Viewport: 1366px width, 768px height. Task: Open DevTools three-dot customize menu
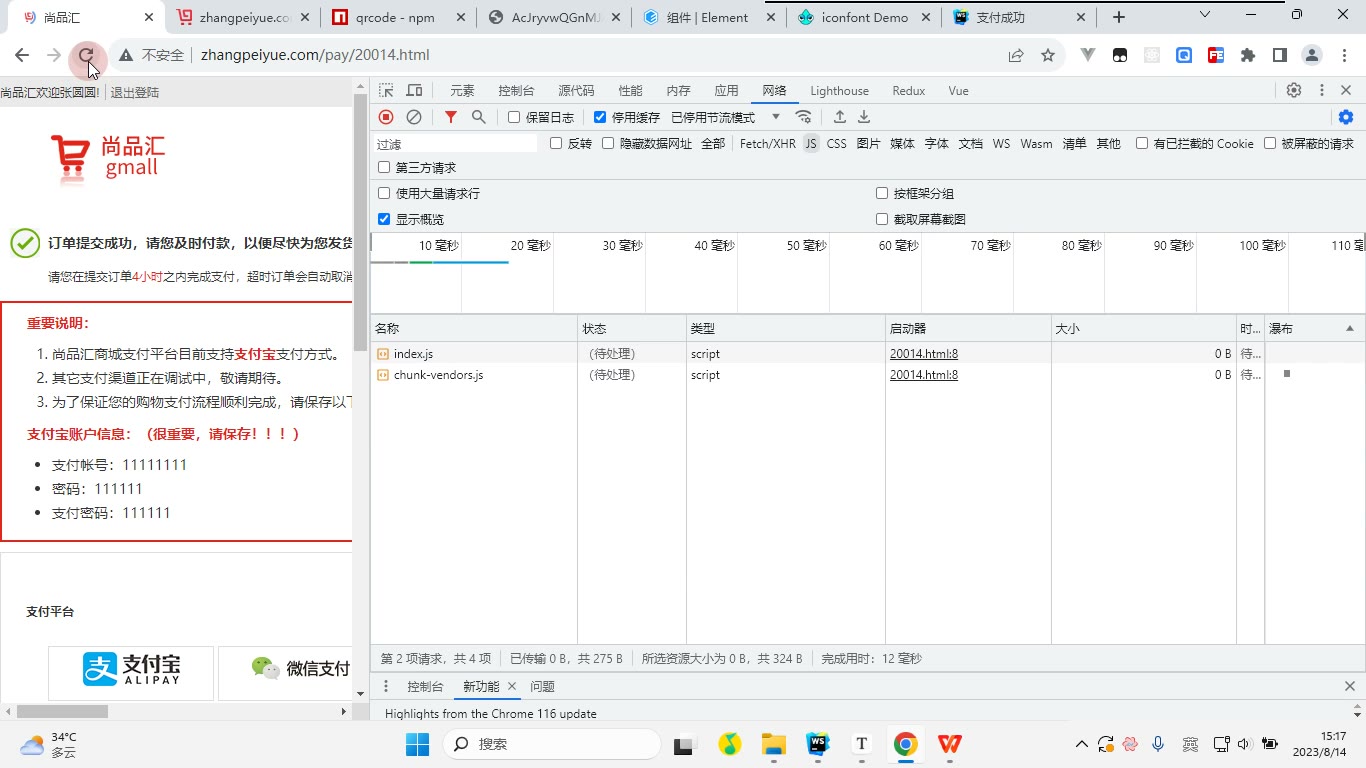(x=1321, y=90)
